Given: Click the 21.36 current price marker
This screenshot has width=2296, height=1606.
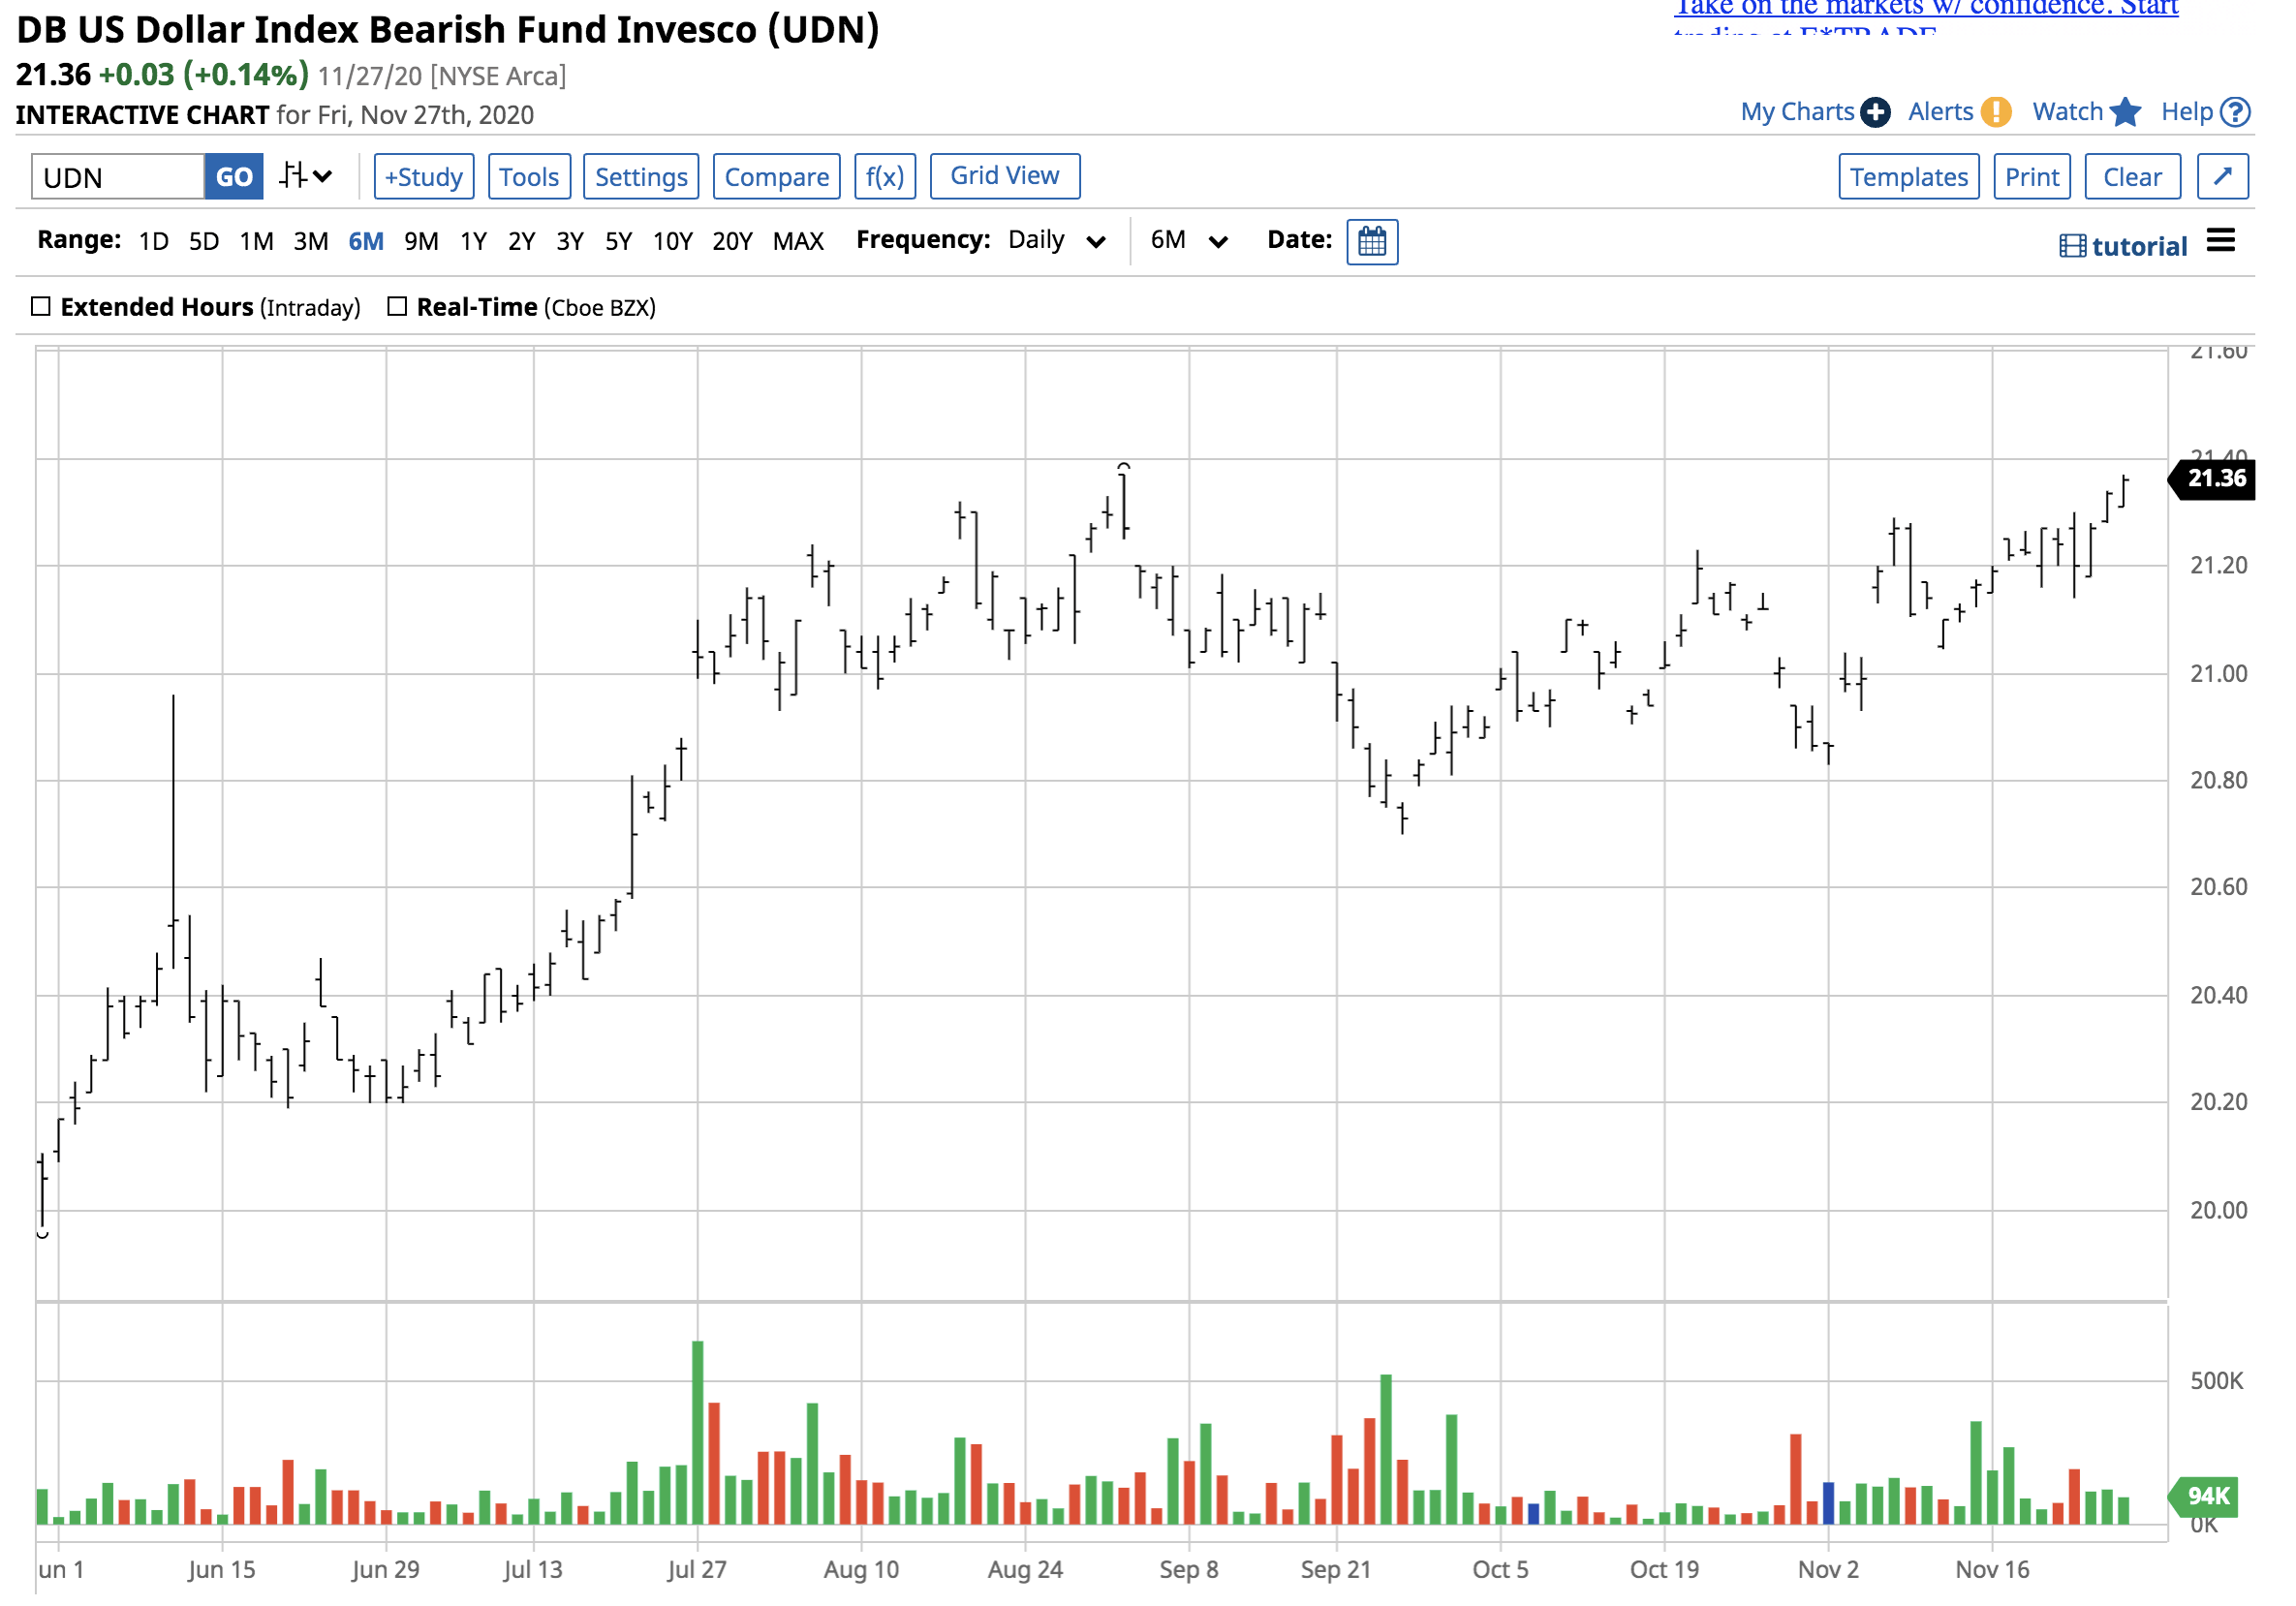Looking at the screenshot, I should pyautogui.click(x=2211, y=479).
